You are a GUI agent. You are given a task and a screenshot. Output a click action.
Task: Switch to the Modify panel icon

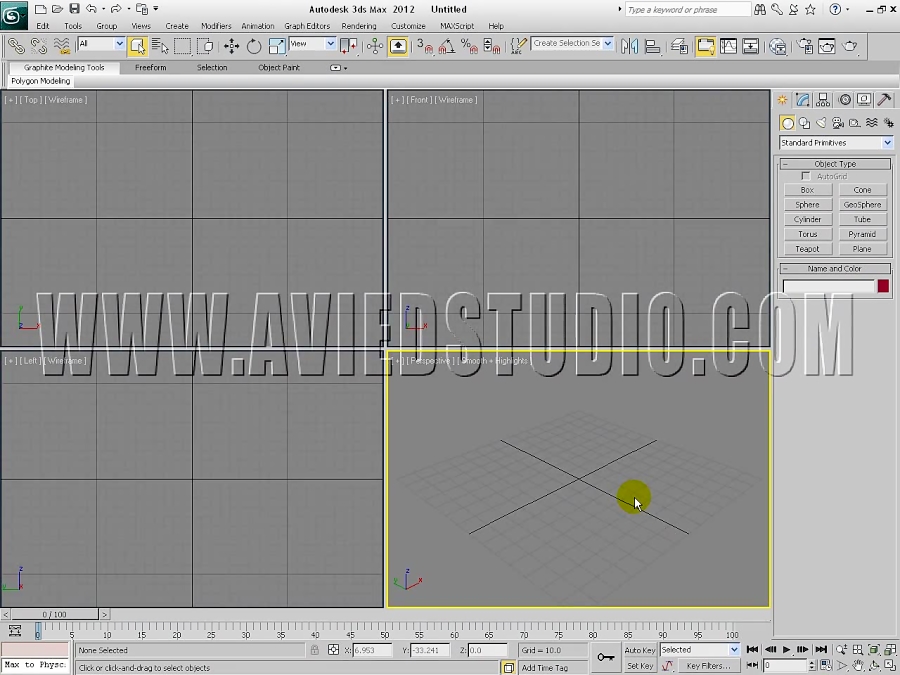tap(802, 99)
